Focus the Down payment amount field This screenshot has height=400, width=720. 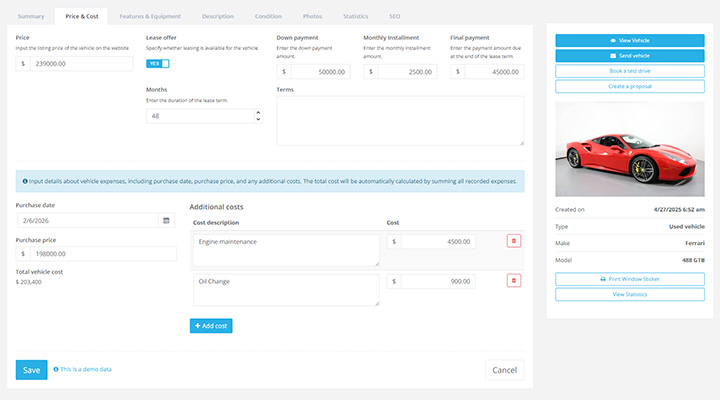click(x=320, y=72)
